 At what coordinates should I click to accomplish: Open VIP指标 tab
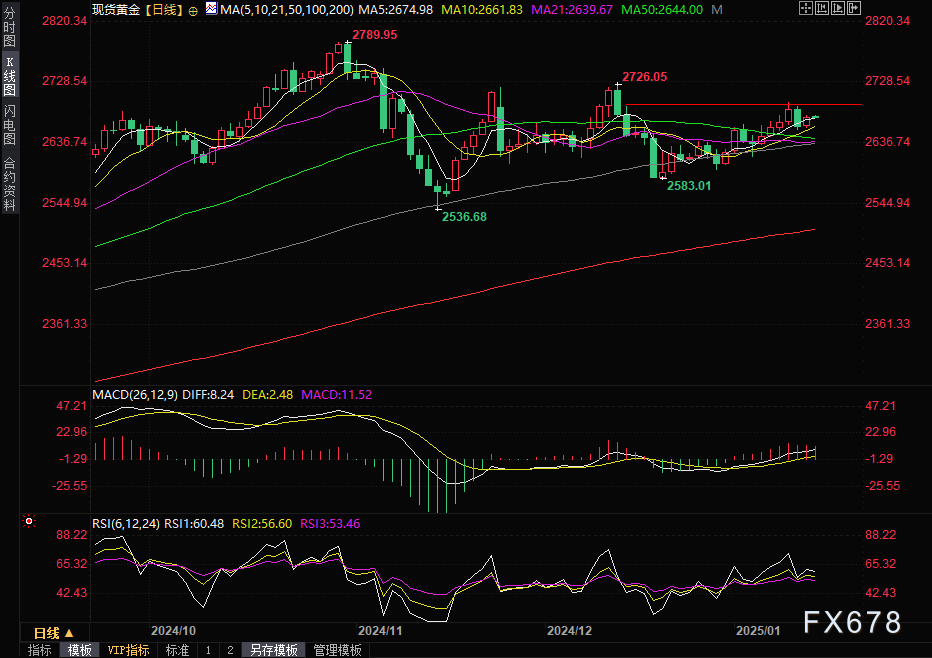click(x=129, y=650)
